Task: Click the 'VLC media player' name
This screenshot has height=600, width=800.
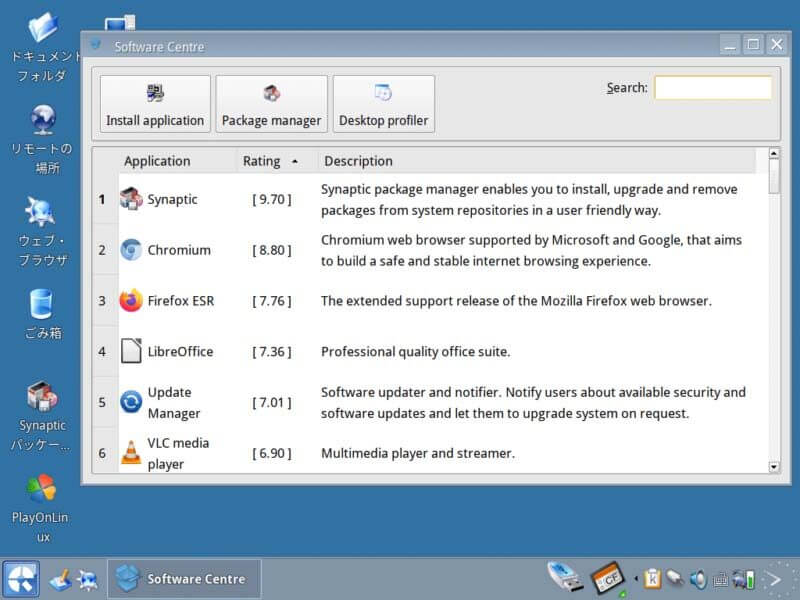Action: click(178, 454)
